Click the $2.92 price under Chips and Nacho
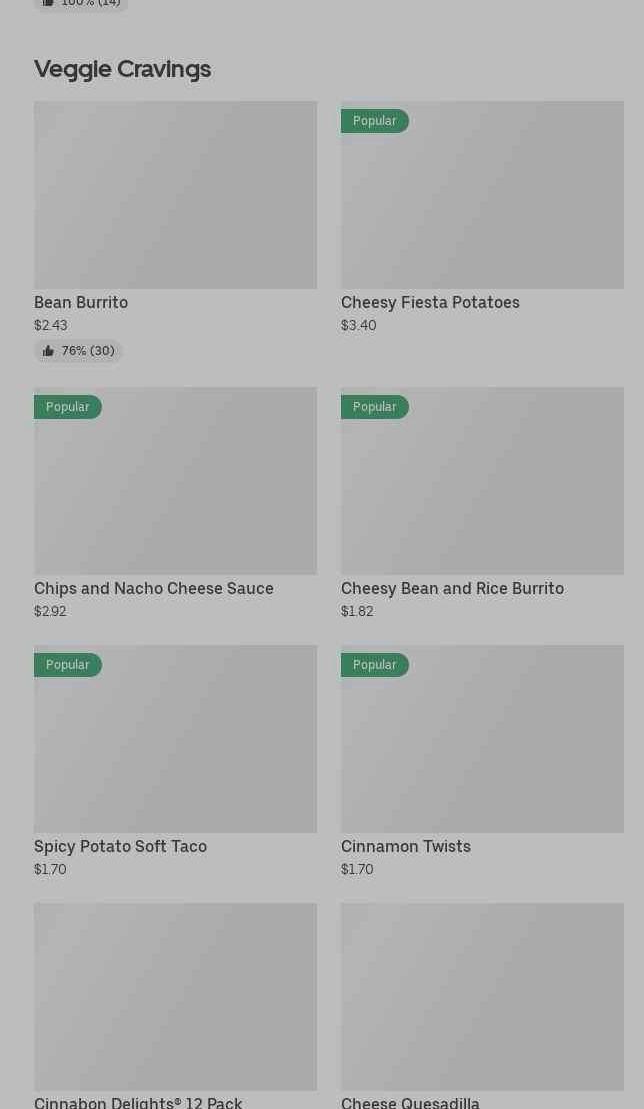Screen dimensions: 644x1109 click(50, 611)
